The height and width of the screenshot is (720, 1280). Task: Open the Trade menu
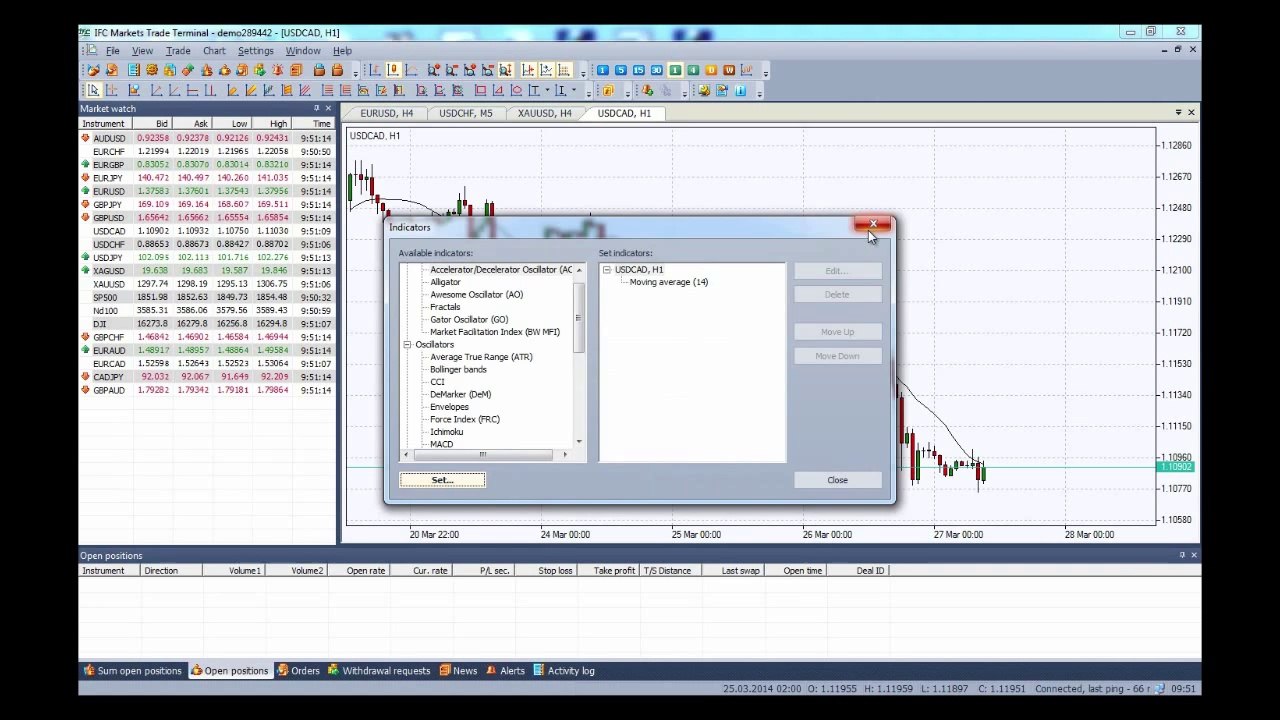point(178,51)
